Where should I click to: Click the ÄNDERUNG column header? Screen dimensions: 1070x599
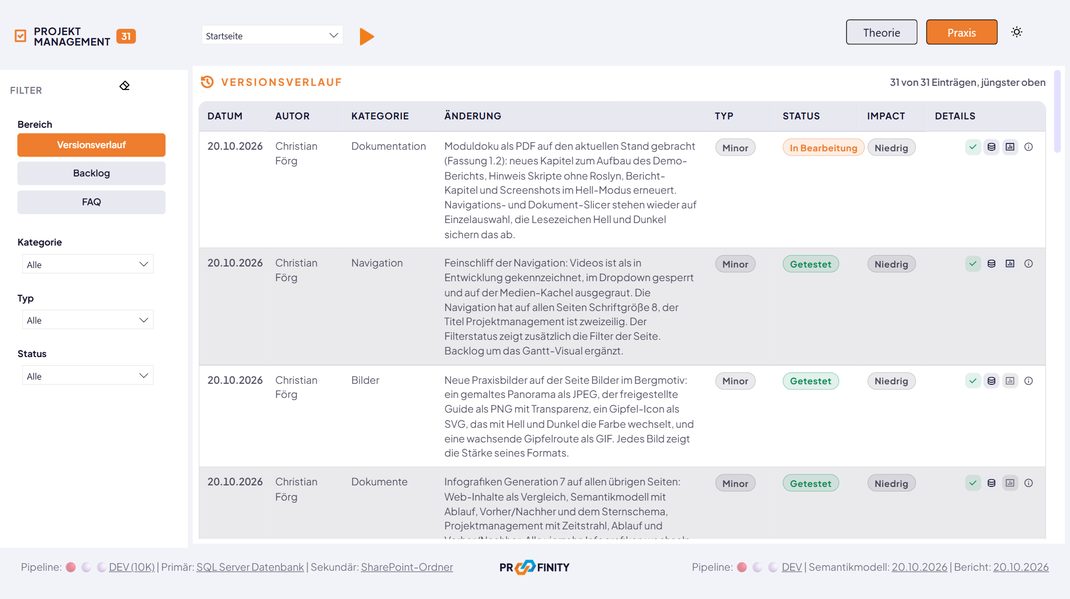(x=473, y=116)
